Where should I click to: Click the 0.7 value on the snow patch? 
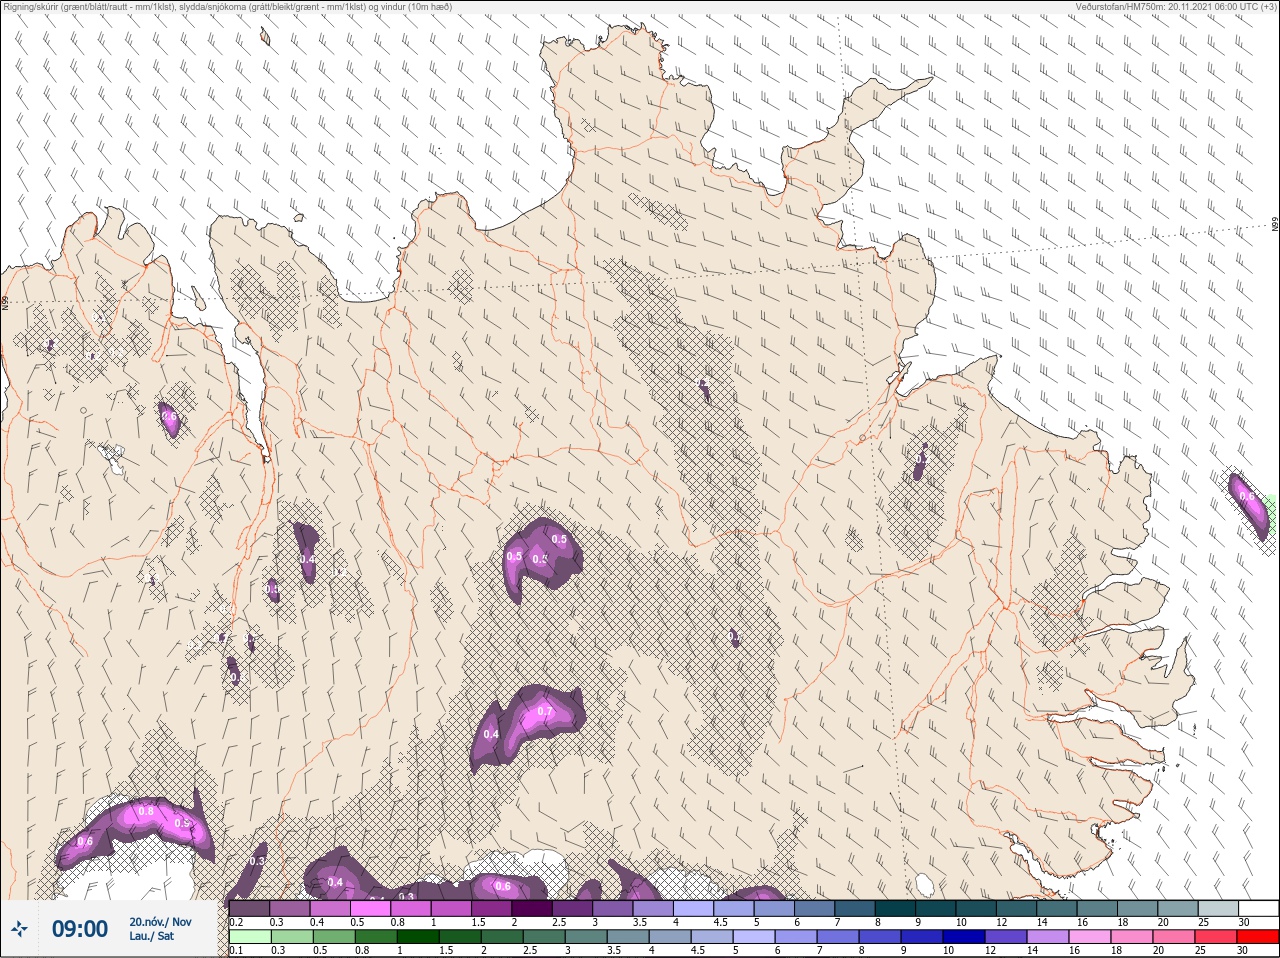[x=545, y=711]
